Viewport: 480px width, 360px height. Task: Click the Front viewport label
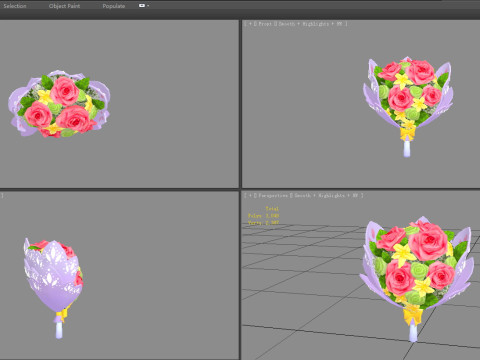[x=265, y=24]
